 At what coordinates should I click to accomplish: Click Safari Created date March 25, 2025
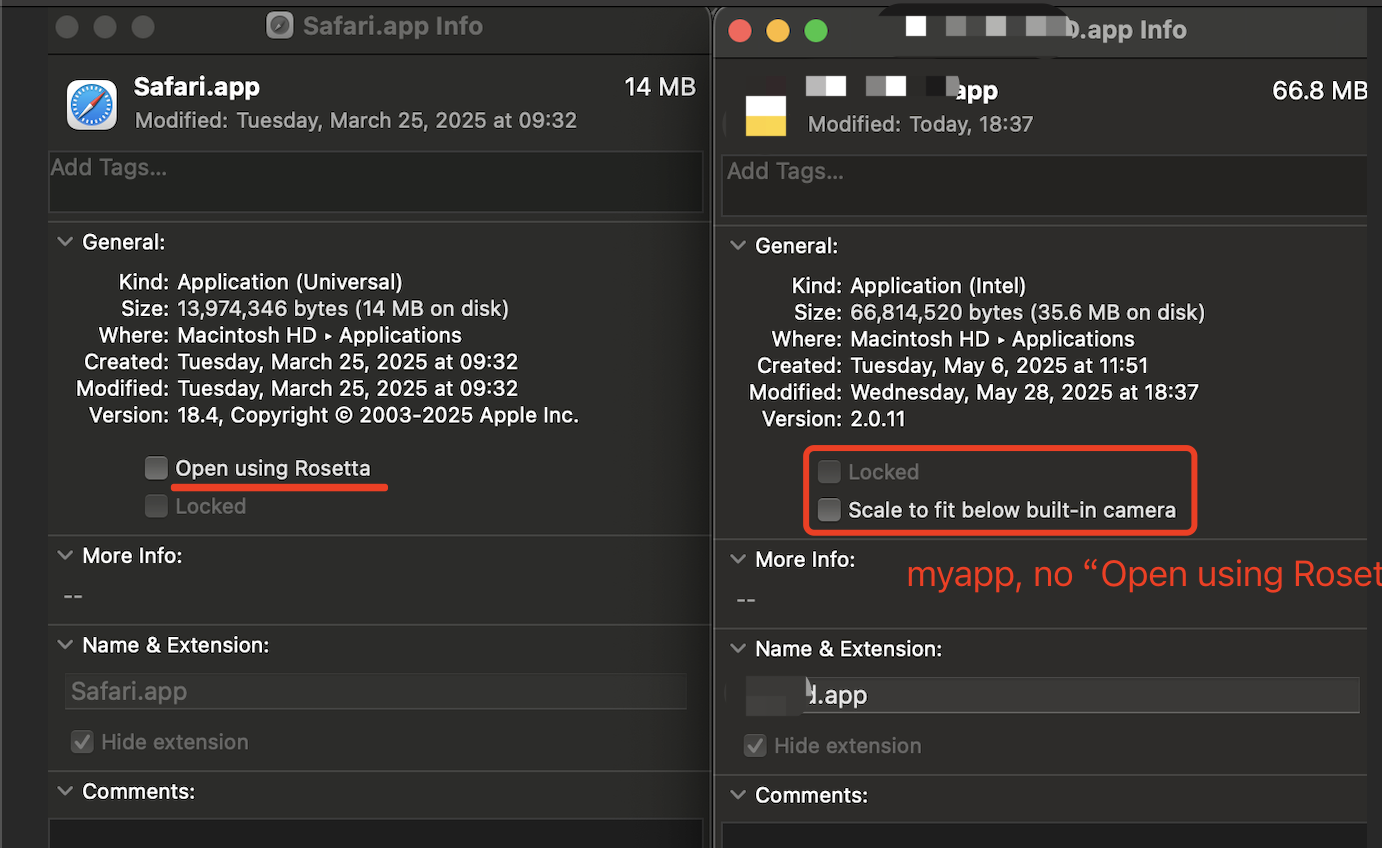pyautogui.click(x=348, y=362)
